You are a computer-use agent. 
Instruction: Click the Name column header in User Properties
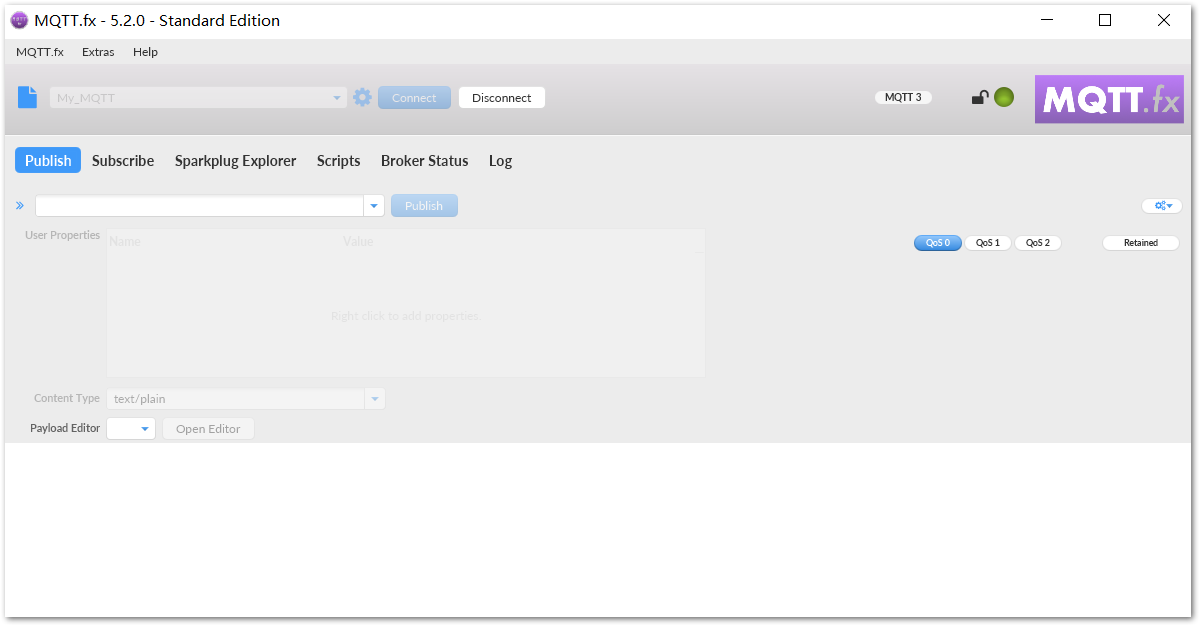coord(125,241)
